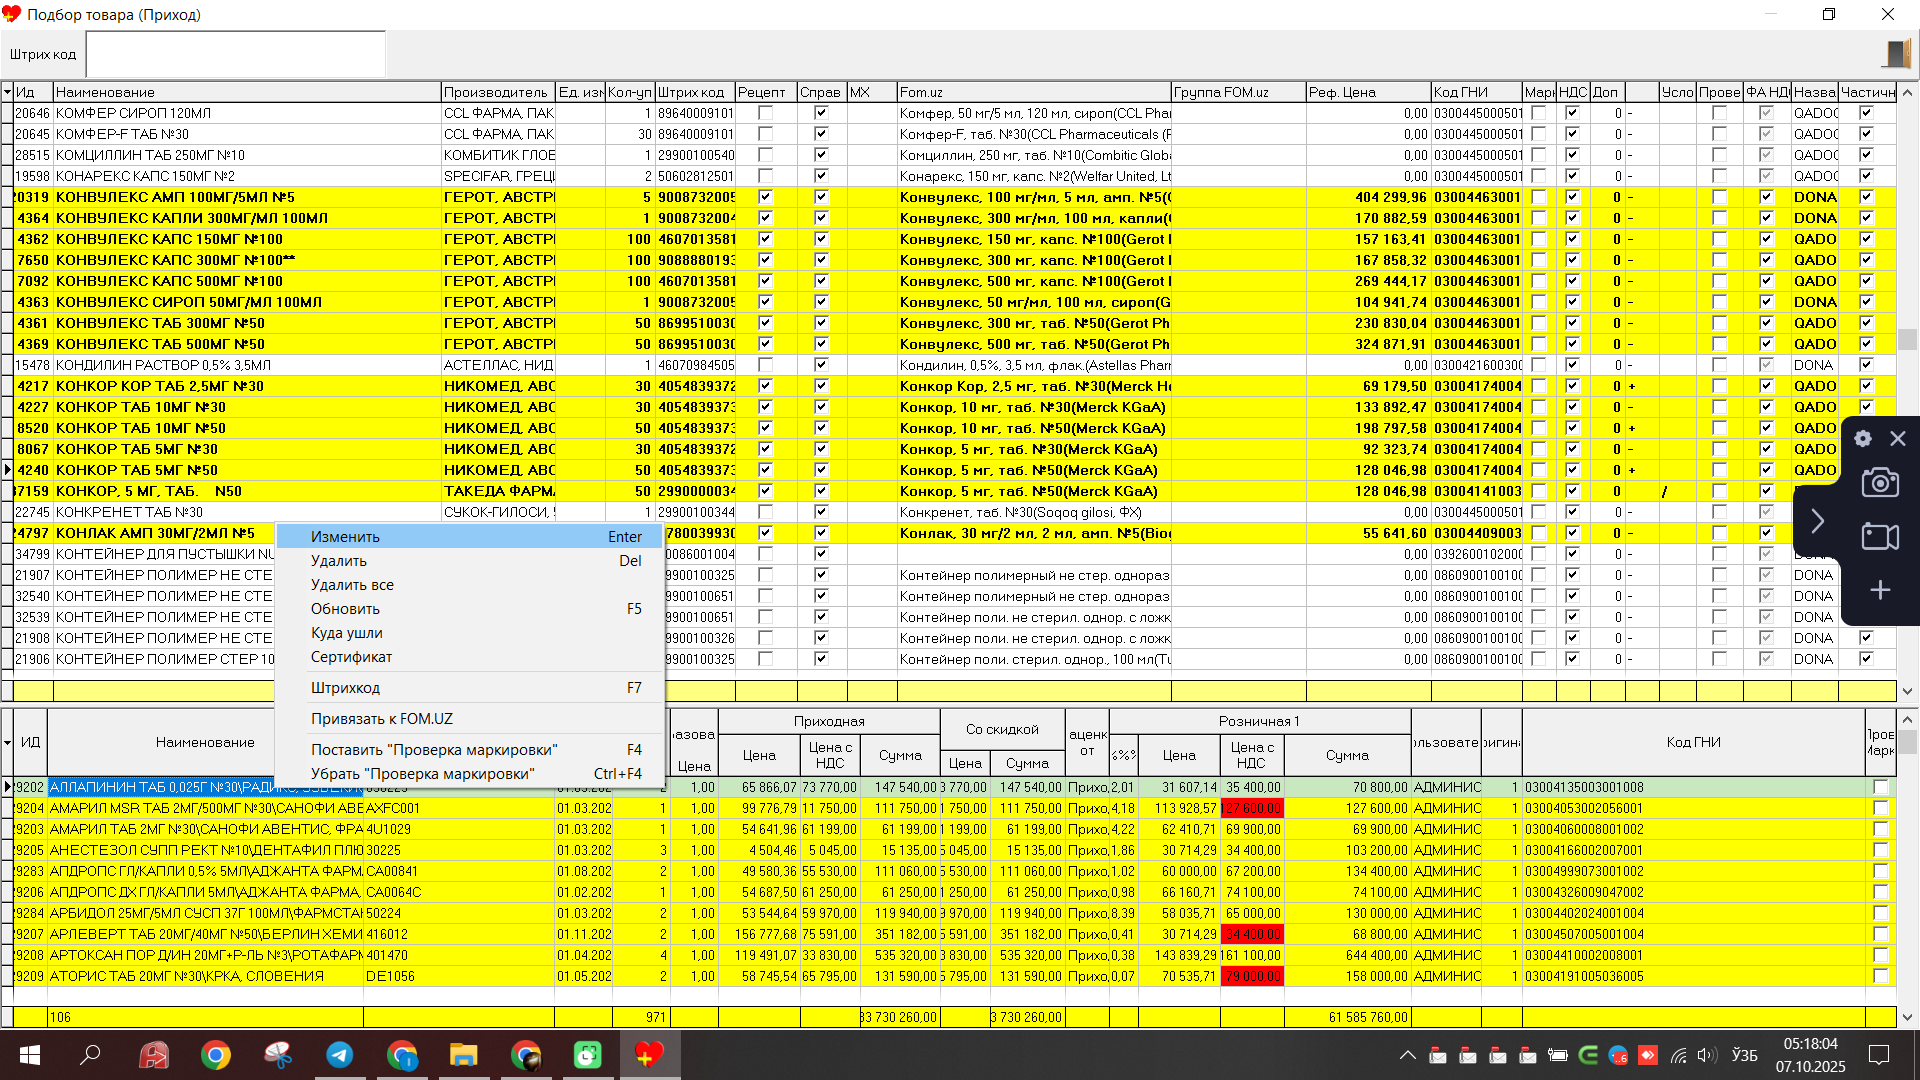This screenshot has width=1920, height=1080.
Task: Click plus icon in capture panel
Action: pos(1880,591)
